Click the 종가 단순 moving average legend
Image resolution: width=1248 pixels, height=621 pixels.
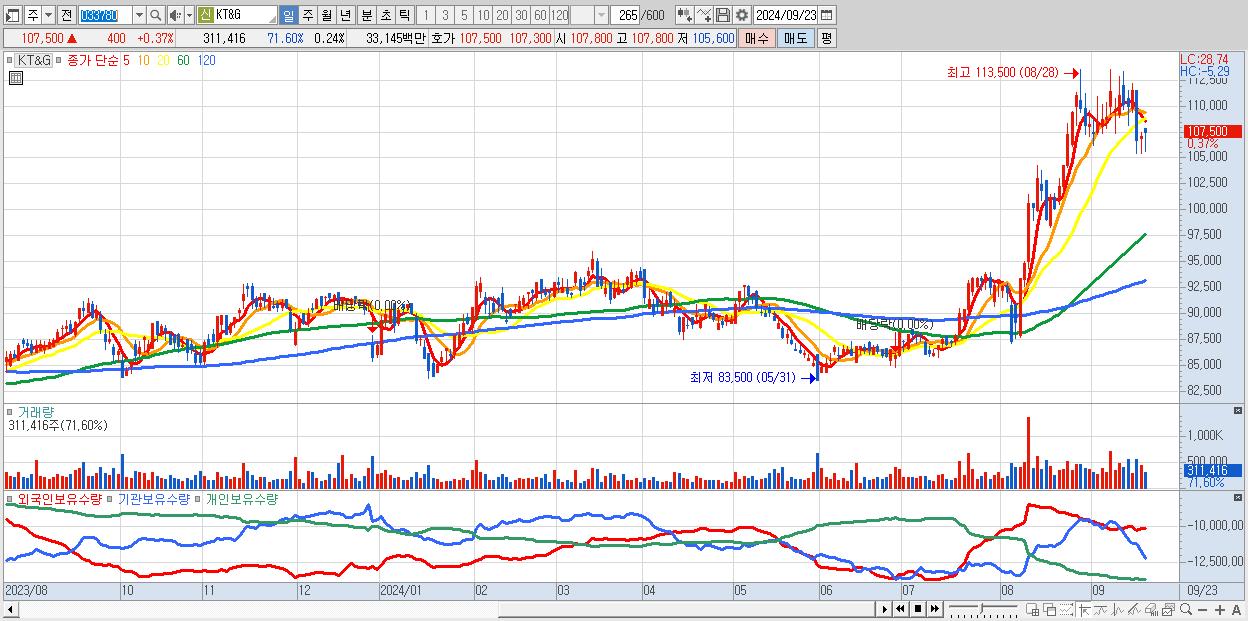pyautogui.click(x=93, y=60)
